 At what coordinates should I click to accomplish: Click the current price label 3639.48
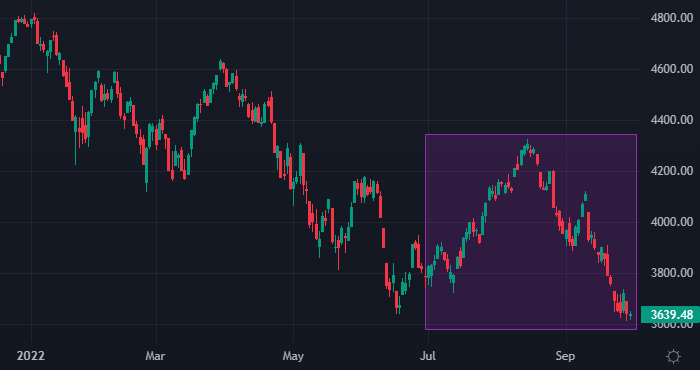point(671,315)
